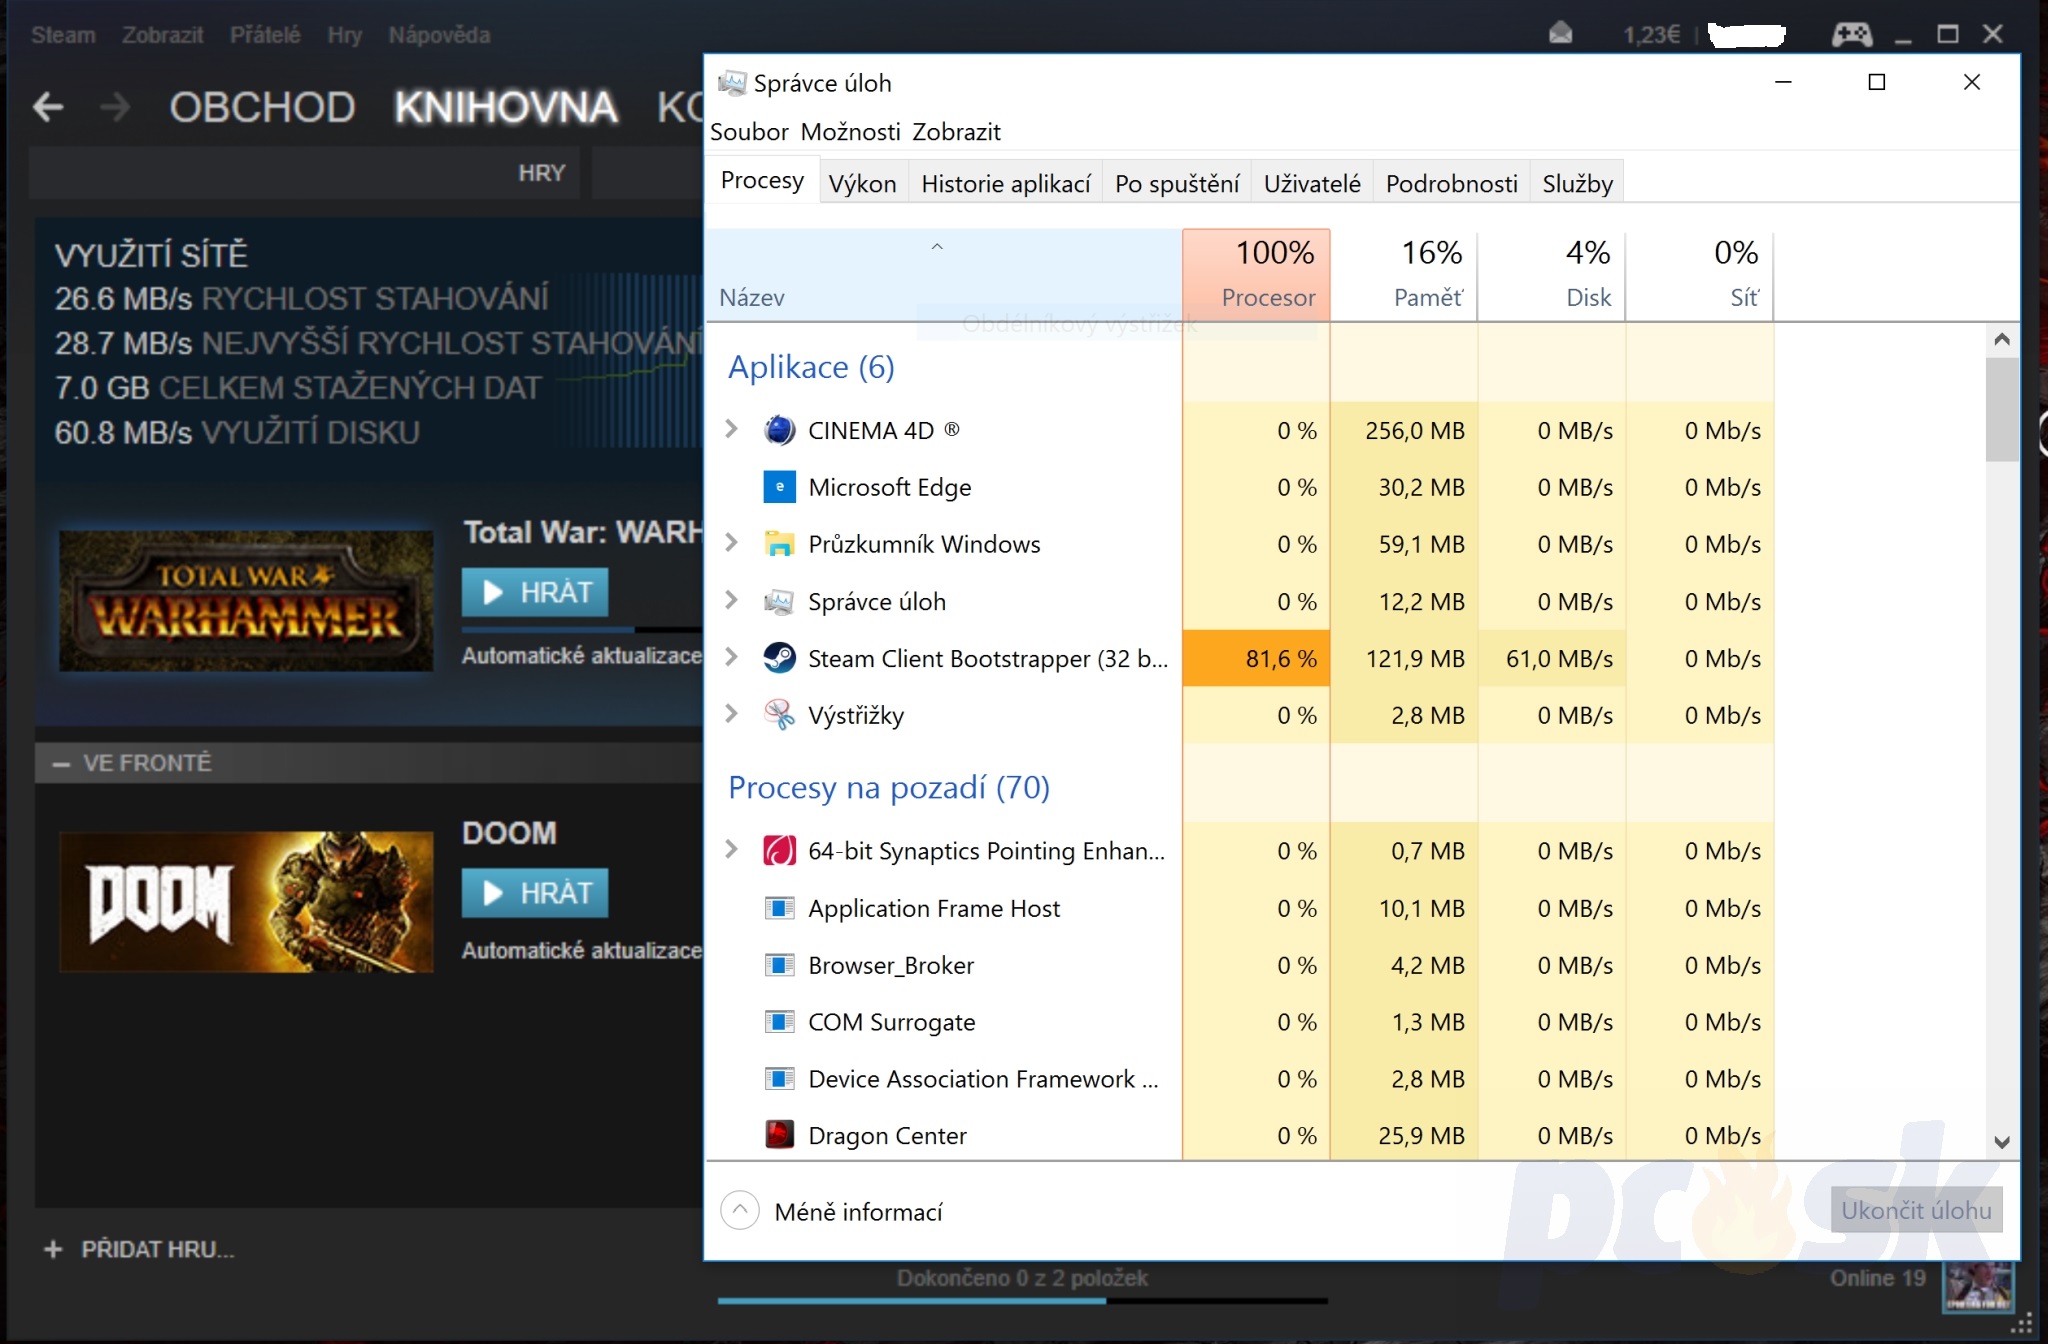This screenshot has width=2048, height=1344.
Task: Click the Total War Warhammer banner thumbnail
Action: 246,600
